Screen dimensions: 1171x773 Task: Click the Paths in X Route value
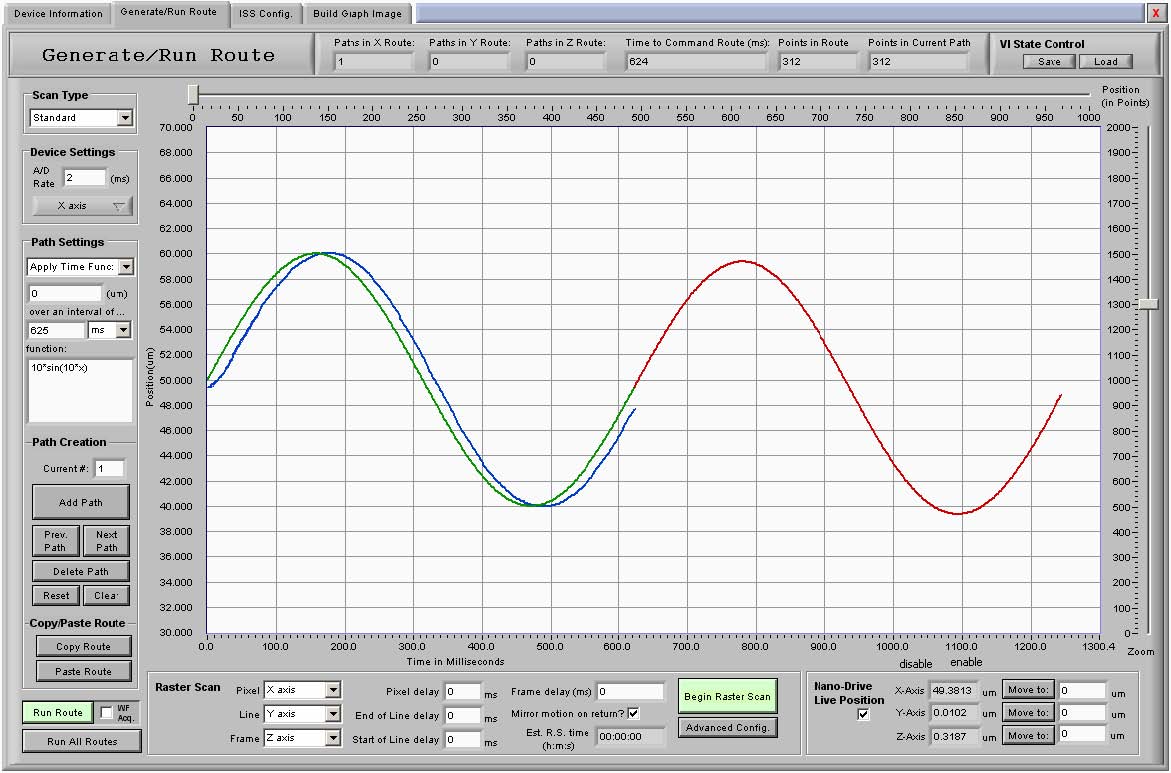click(373, 61)
